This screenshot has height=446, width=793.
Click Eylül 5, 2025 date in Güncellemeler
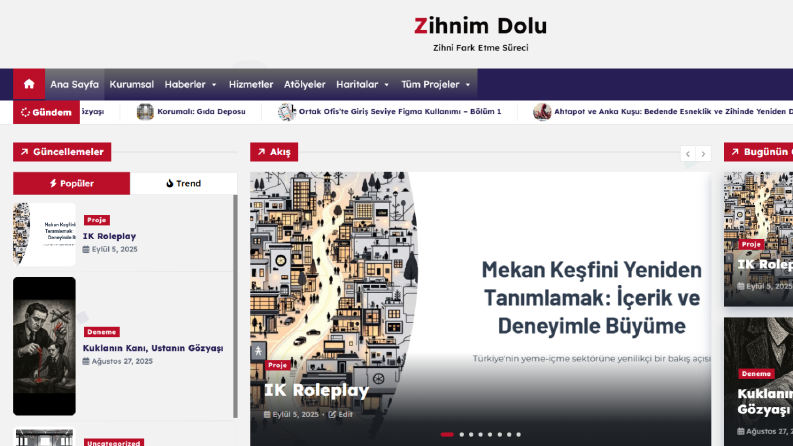(114, 249)
